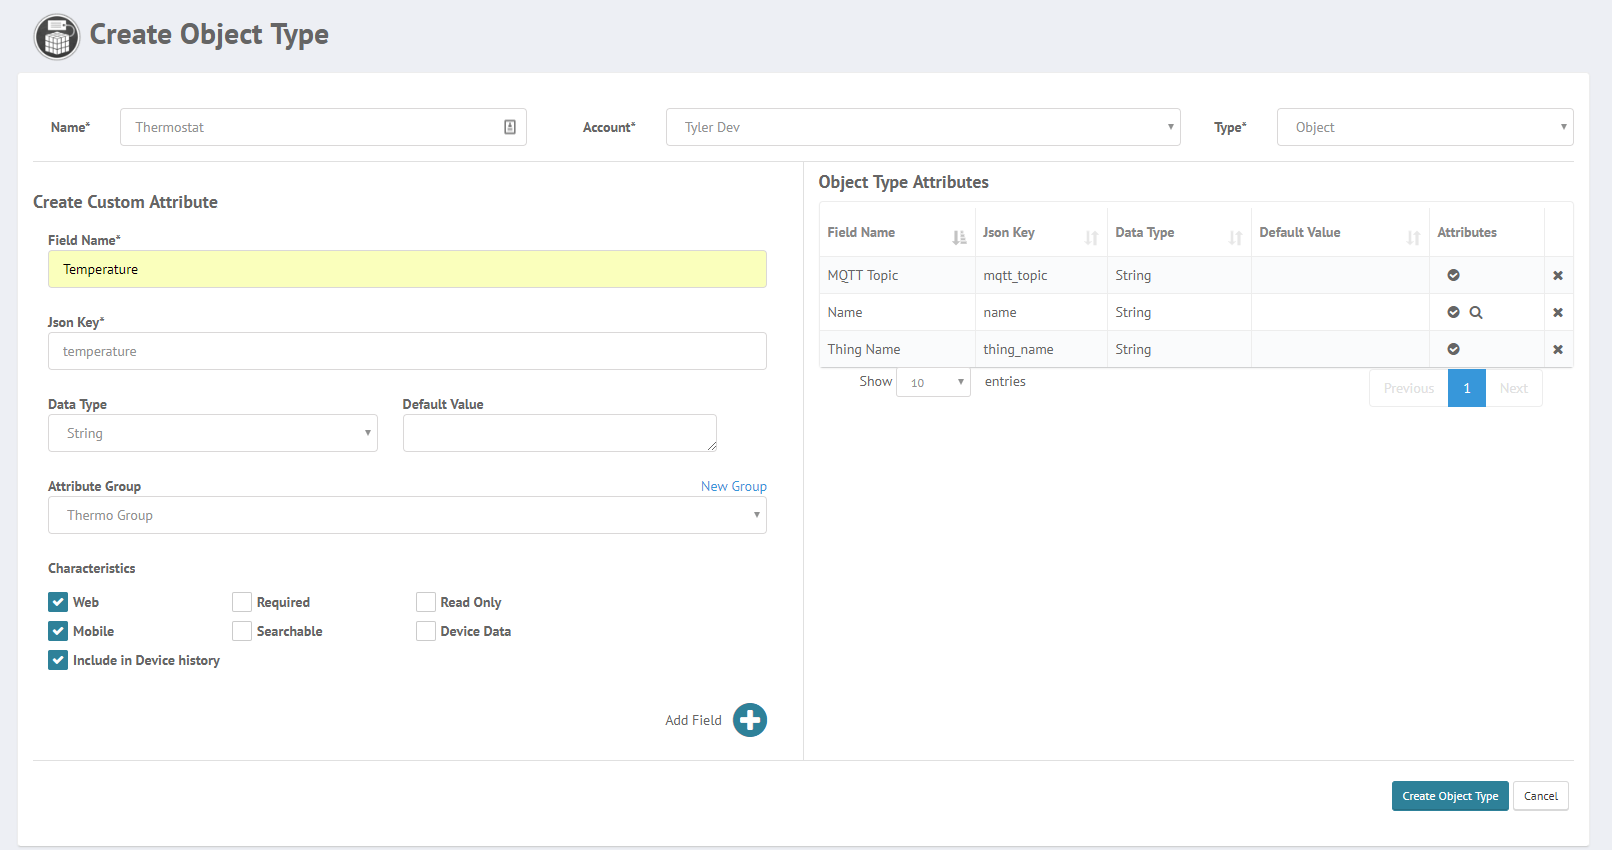Click the Cancel button
This screenshot has width=1612, height=850.
(1541, 796)
